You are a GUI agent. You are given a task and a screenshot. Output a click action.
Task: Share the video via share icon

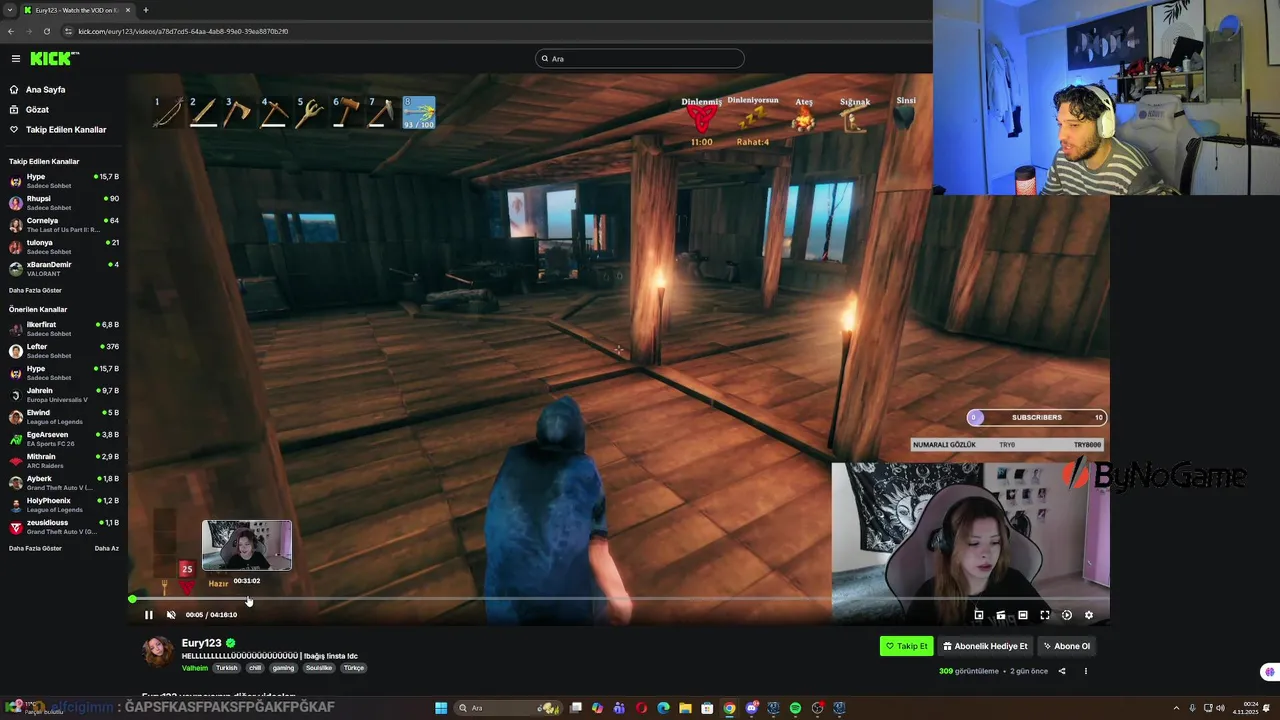(x=1062, y=671)
